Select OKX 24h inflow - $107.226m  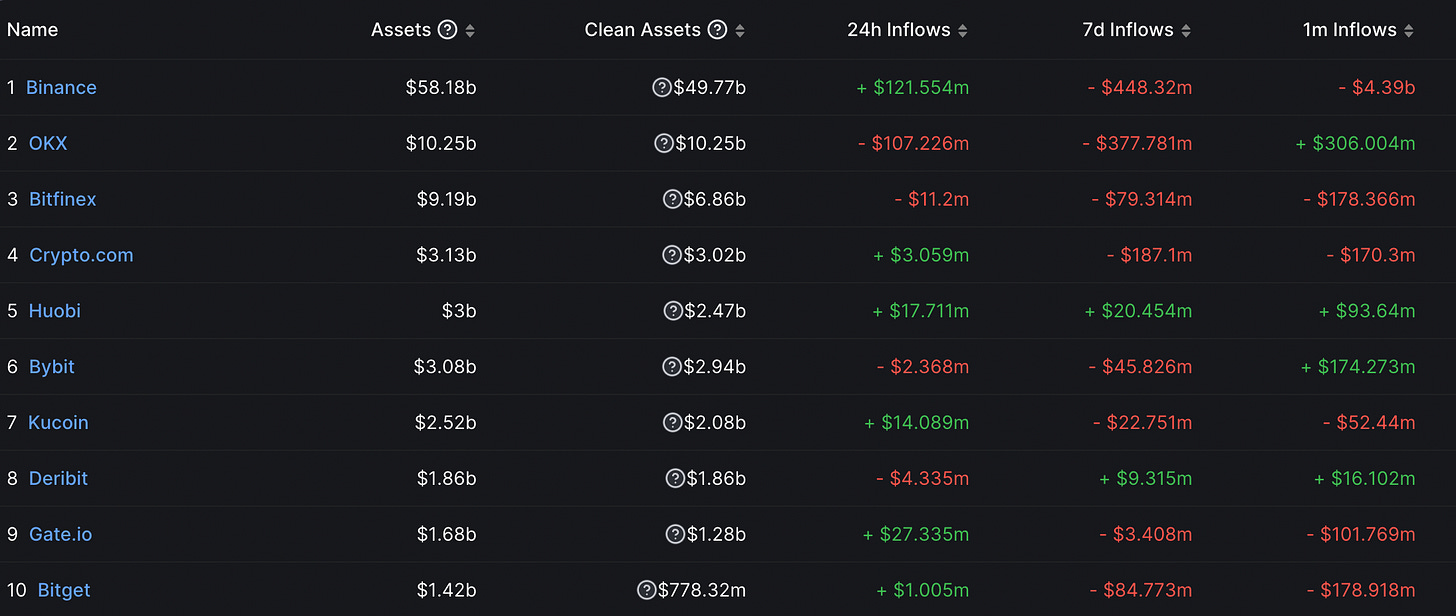(913, 143)
